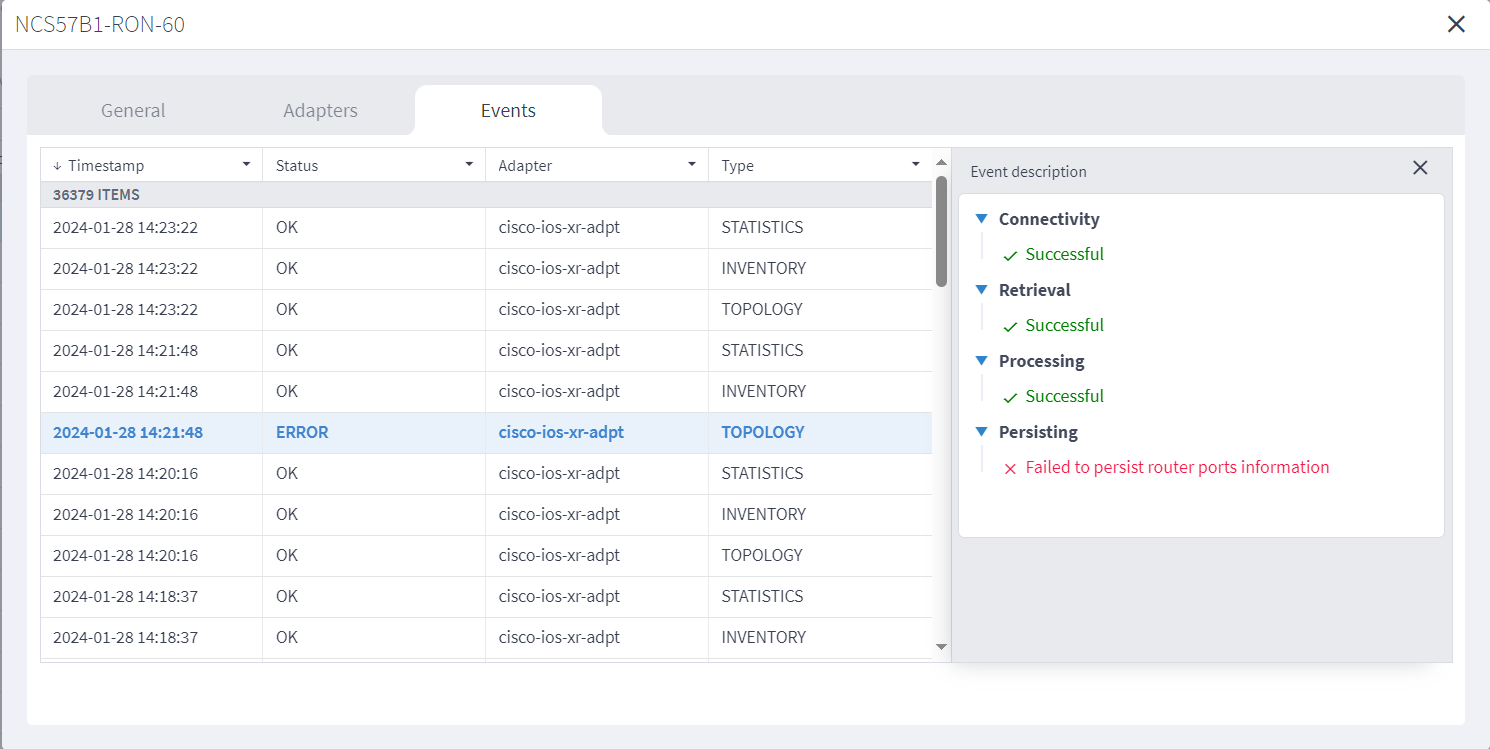Select the ERROR TOPOLOGY event row
Image resolution: width=1490 pixels, height=749 pixels.
pyautogui.click(x=486, y=433)
